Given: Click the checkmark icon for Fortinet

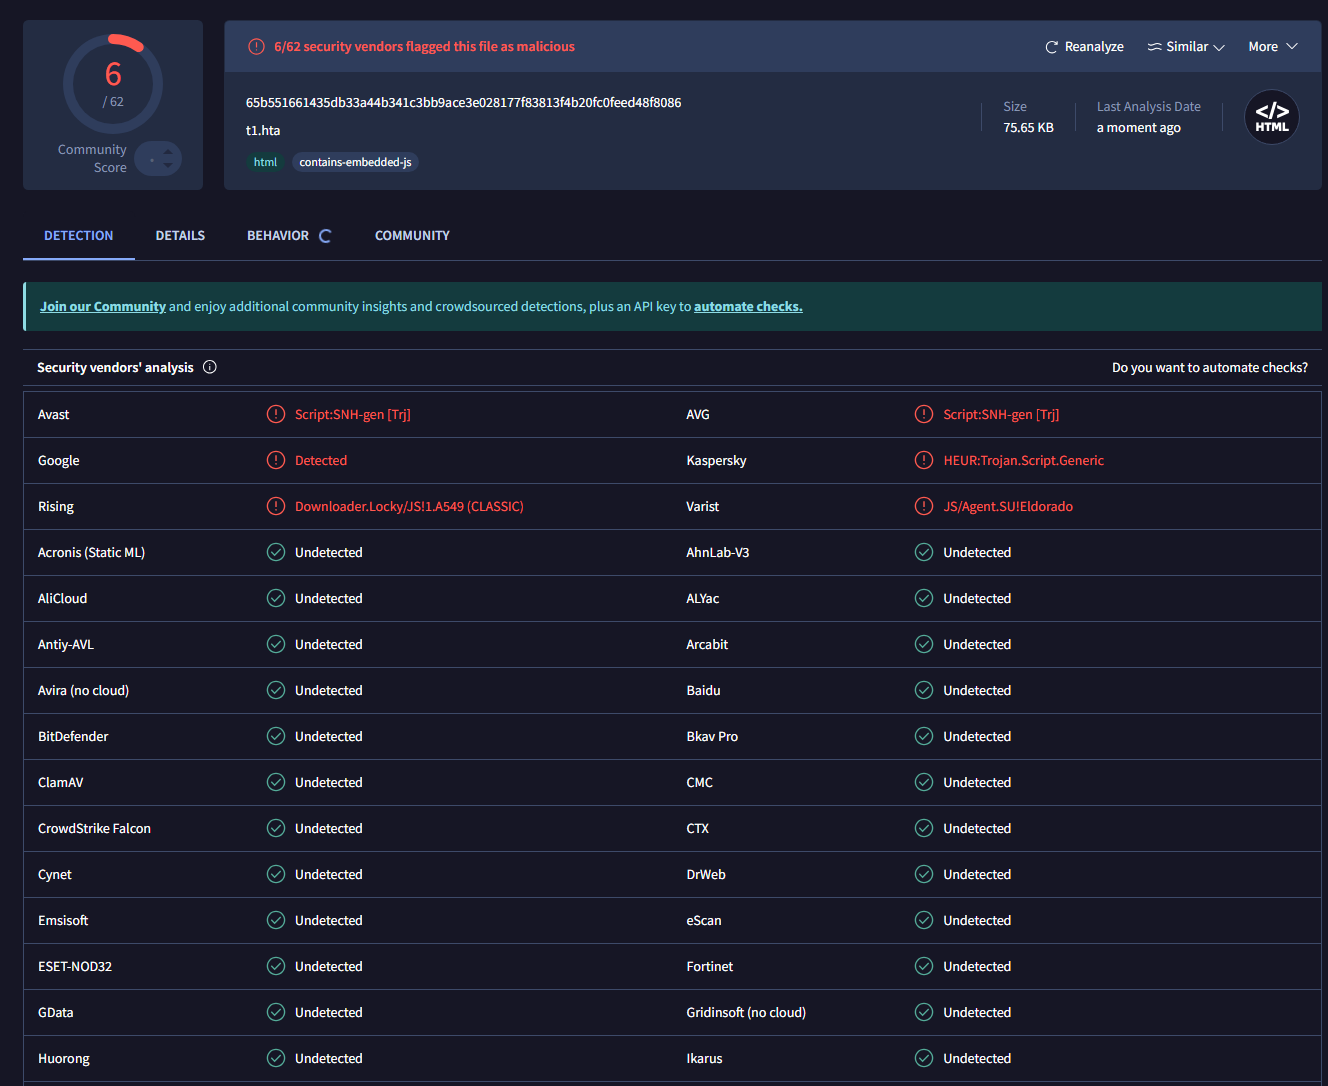Looking at the screenshot, I should click(924, 966).
